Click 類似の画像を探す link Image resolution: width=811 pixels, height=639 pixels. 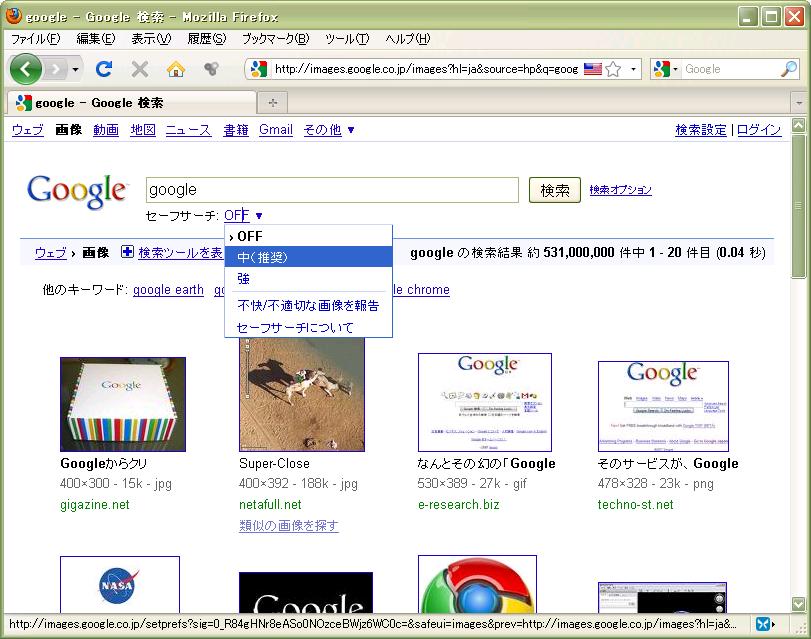[x=289, y=526]
